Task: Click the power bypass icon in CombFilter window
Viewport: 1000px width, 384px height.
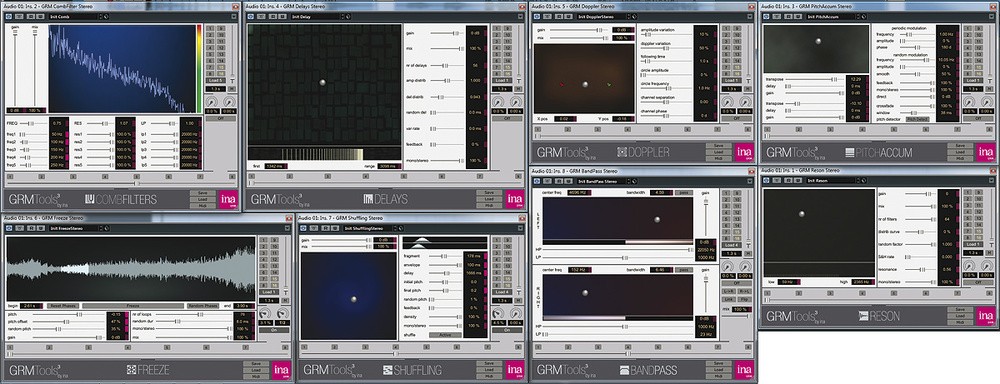Action: tap(9, 17)
